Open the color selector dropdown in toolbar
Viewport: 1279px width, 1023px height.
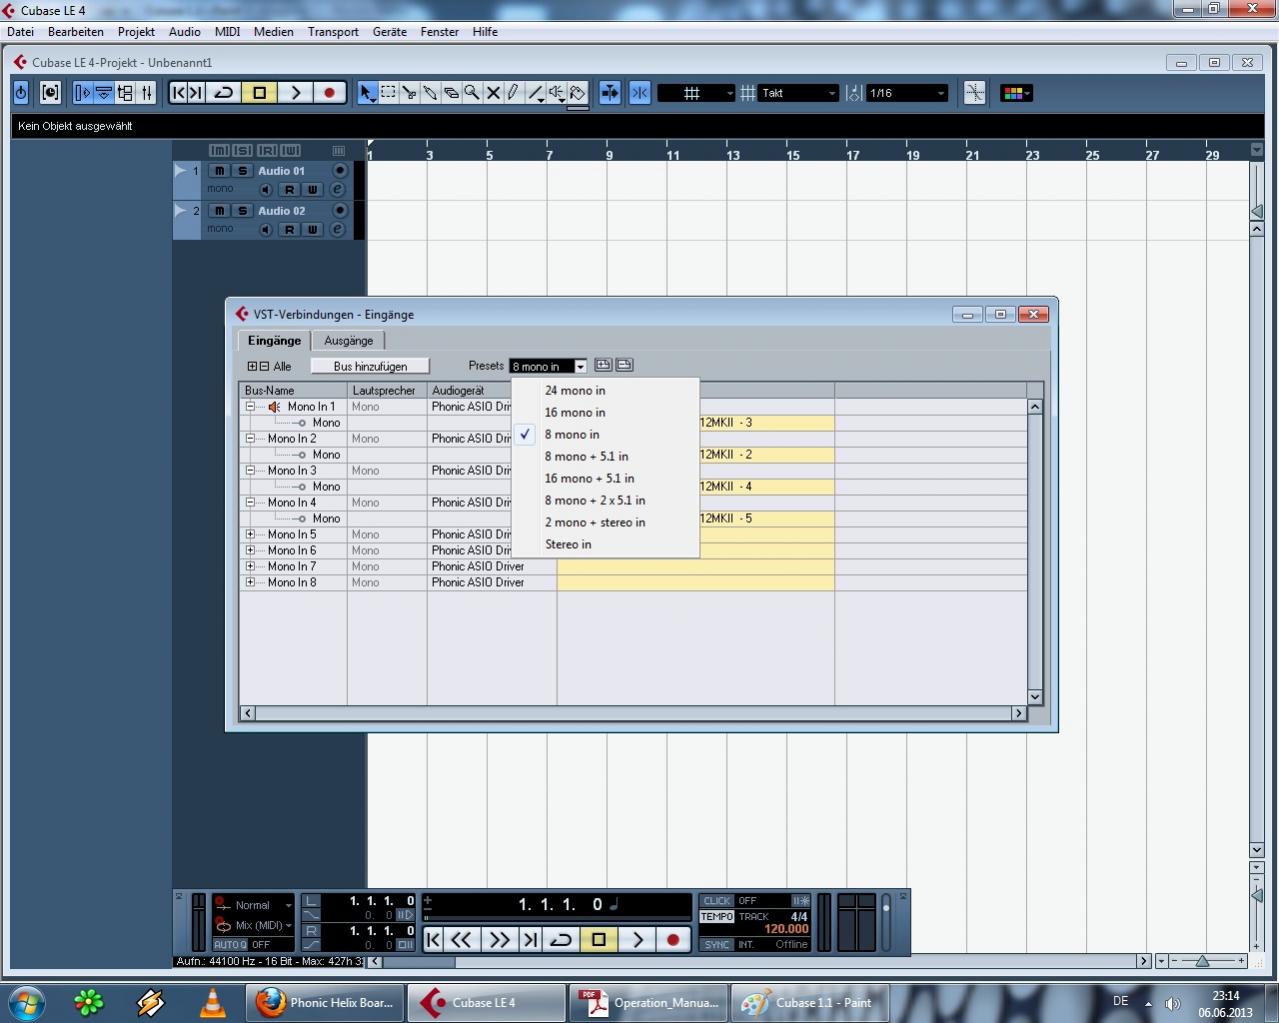(x=1016, y=93)
